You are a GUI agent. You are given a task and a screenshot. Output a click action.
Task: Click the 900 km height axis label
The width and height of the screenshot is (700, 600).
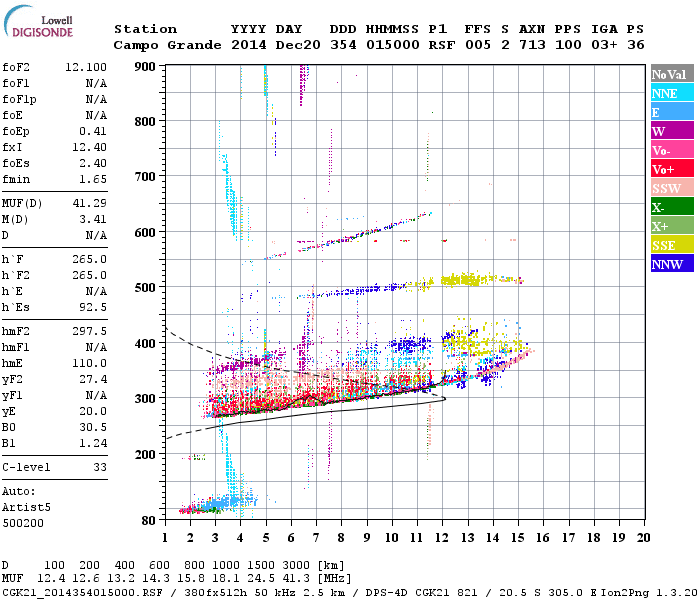[145, 67]
